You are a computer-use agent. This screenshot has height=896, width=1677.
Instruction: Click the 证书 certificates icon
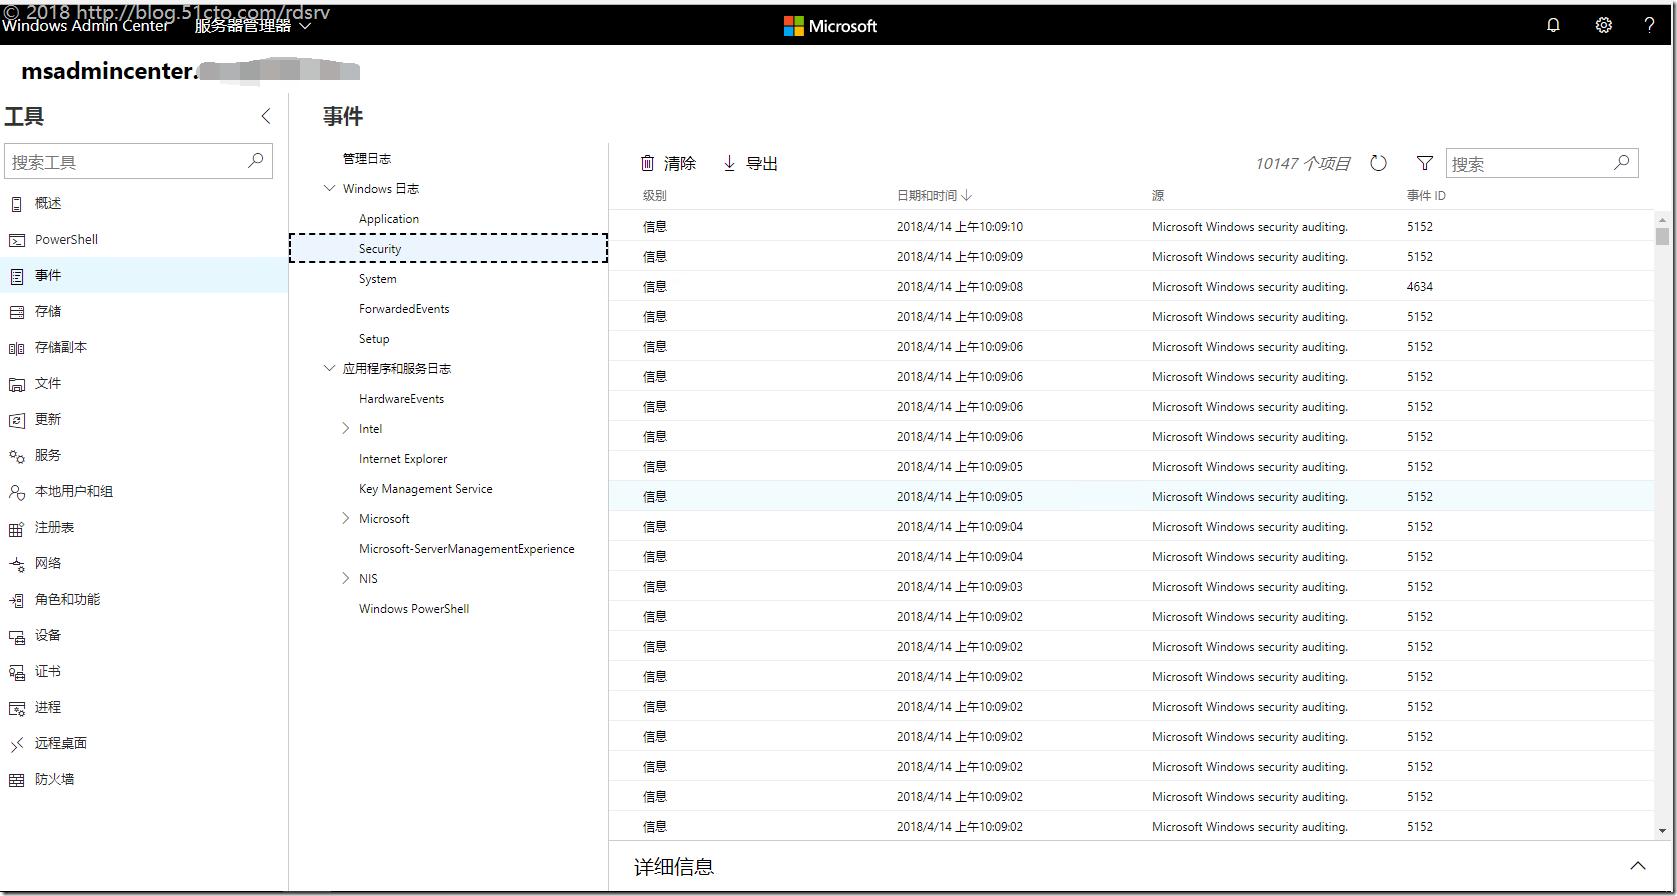[x=16, y=672]
